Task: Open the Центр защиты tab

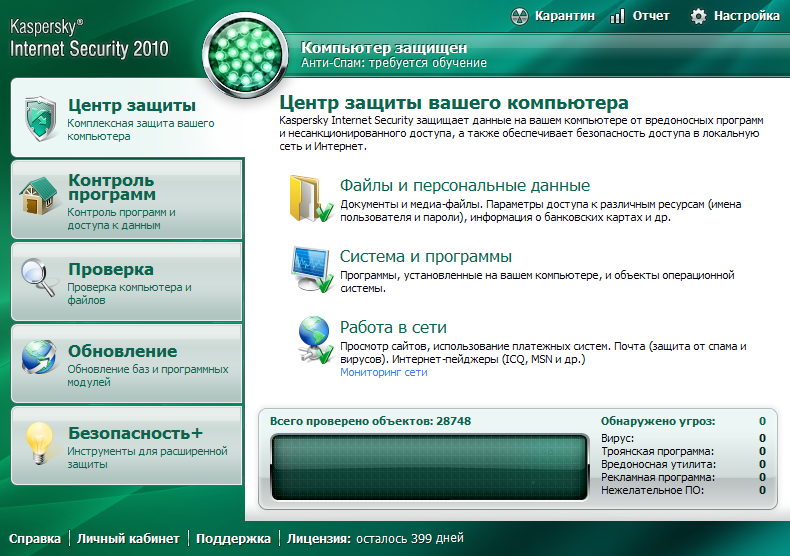Action: [x=127, y=117]
